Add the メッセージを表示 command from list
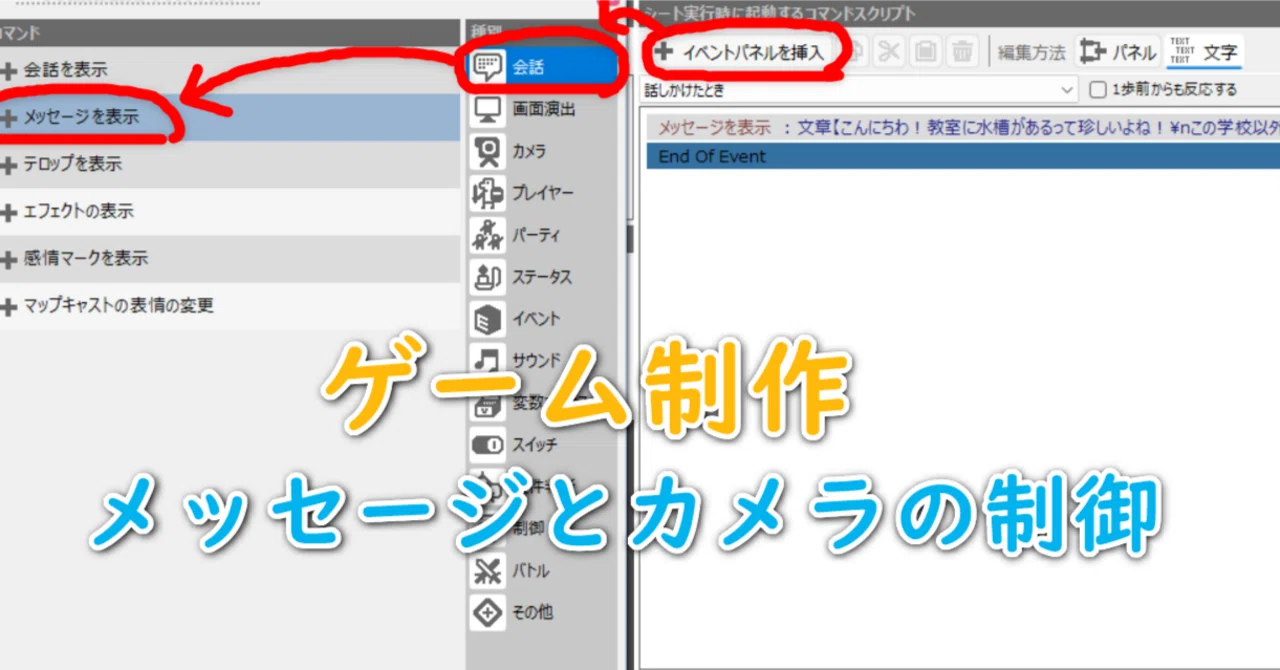1280x670 pixels. coord(230,117)
